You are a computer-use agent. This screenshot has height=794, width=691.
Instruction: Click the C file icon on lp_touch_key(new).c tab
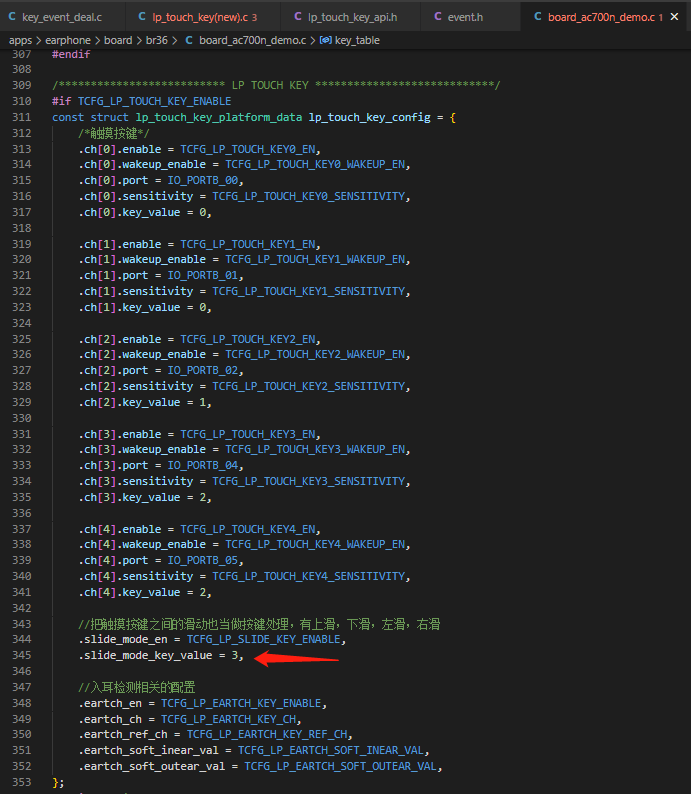(142, 17)
